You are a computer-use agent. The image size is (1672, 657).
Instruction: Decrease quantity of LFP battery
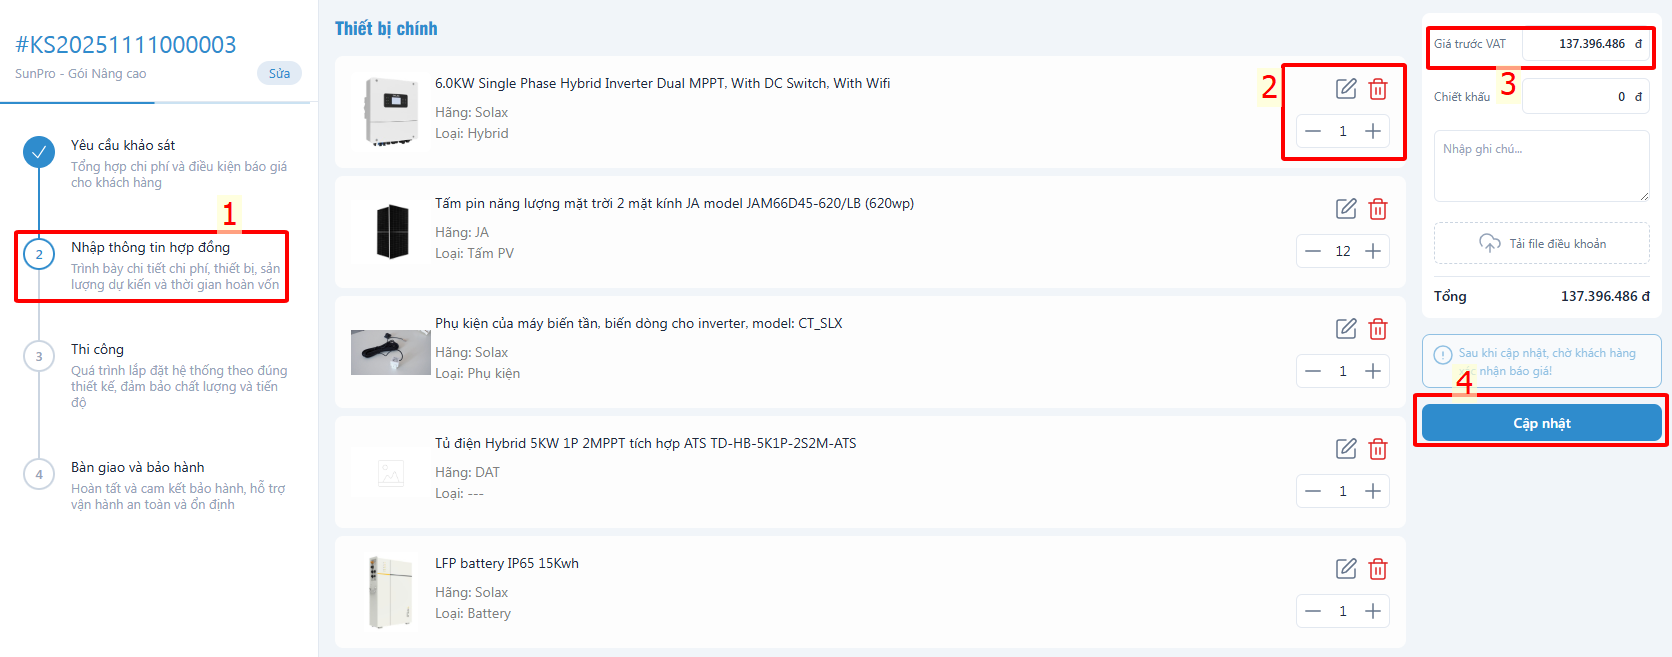click(1313, 611)
